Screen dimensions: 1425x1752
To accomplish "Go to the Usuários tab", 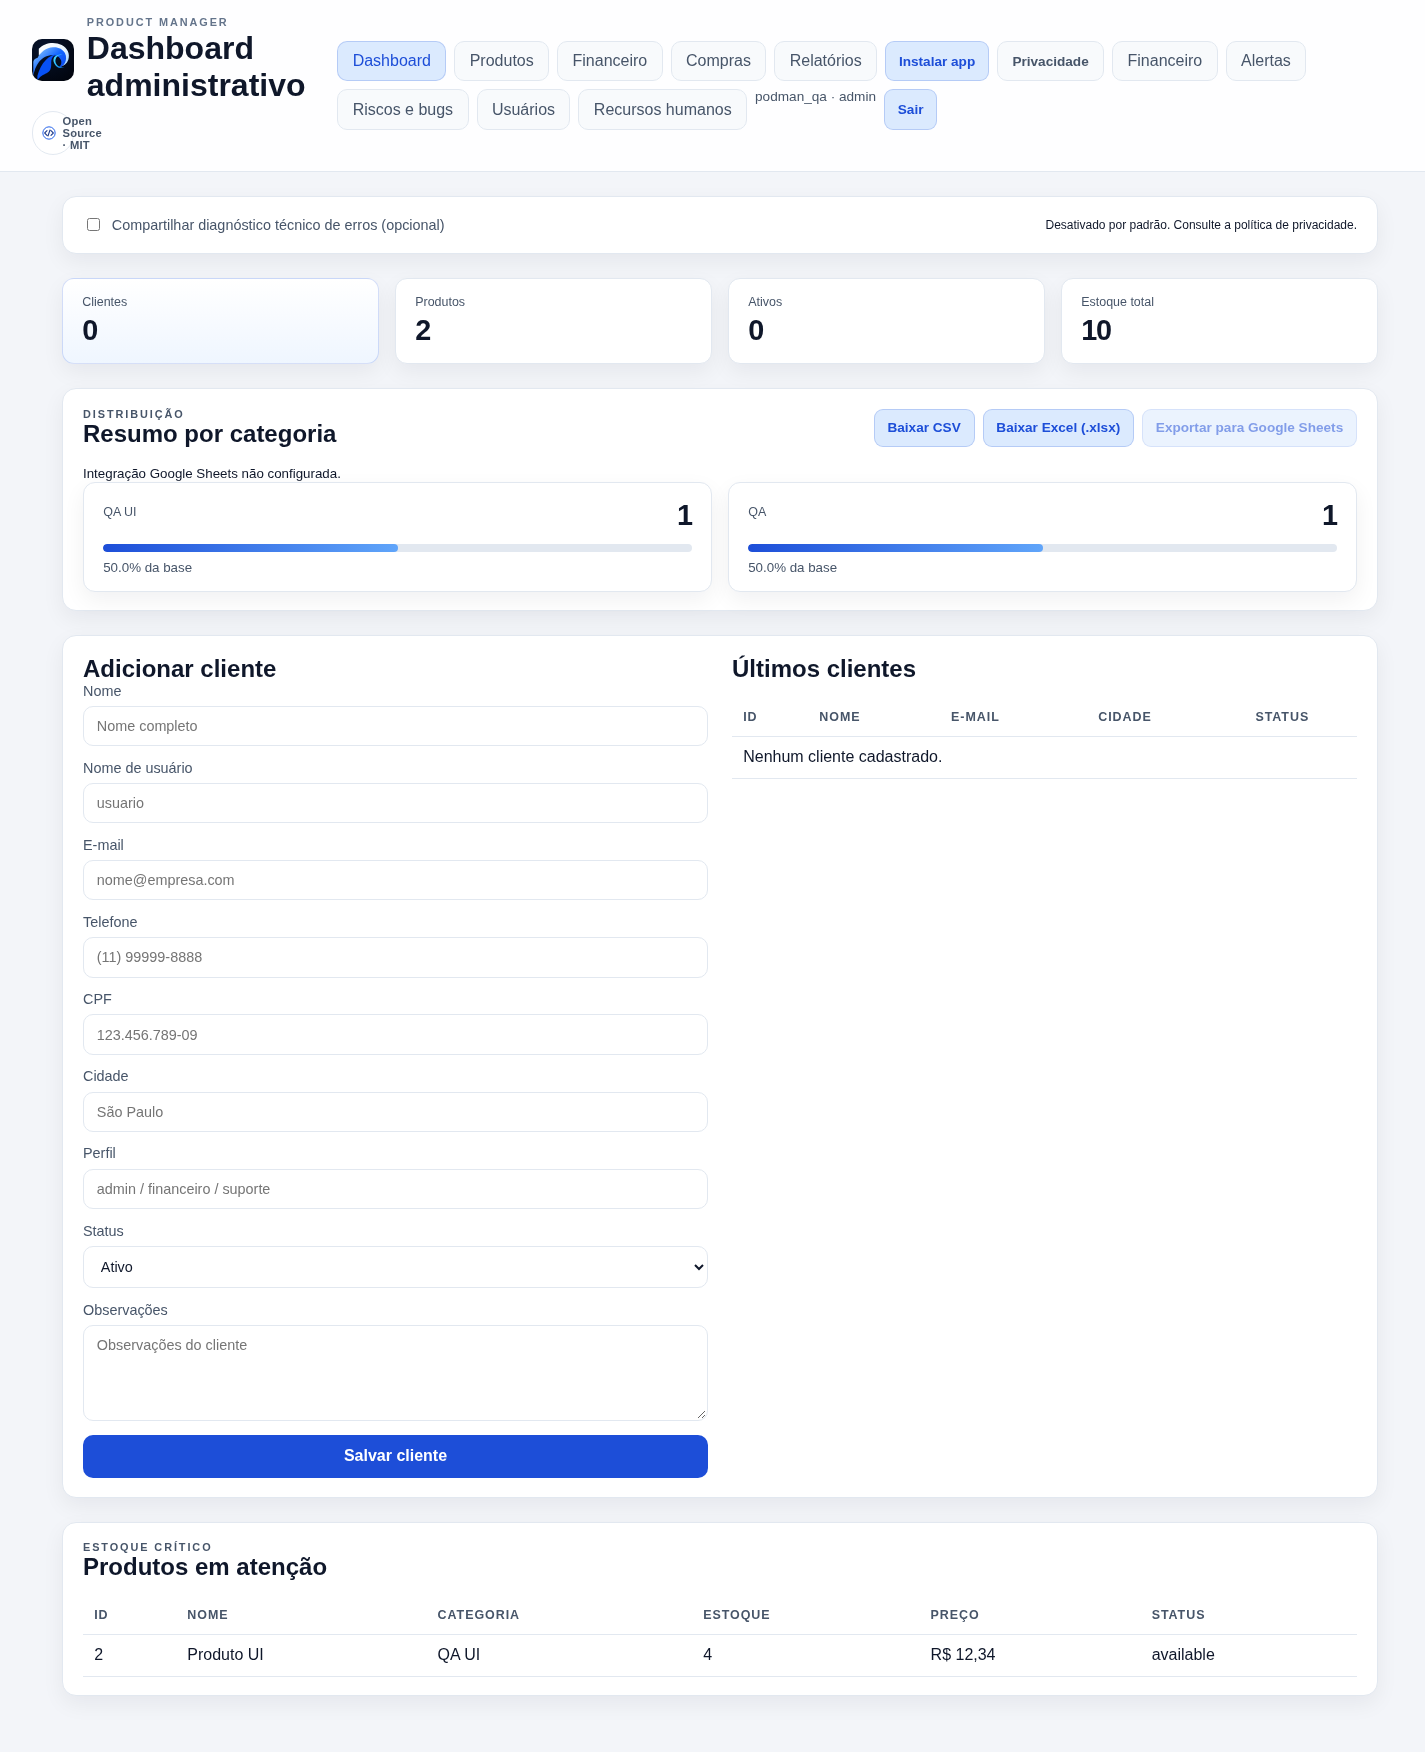I will (523, 110).
